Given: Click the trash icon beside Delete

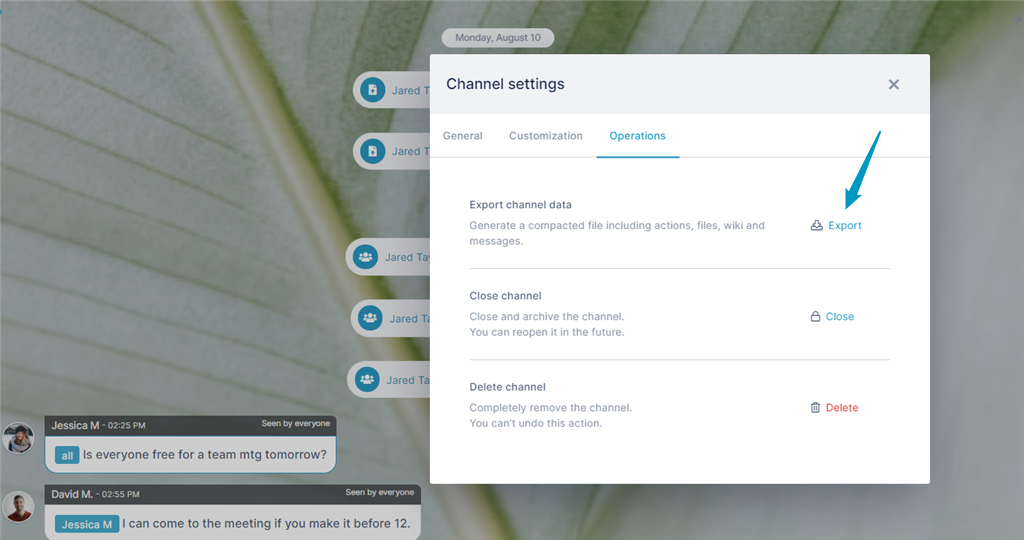Looking at the screenshot, I should point(815,407).
